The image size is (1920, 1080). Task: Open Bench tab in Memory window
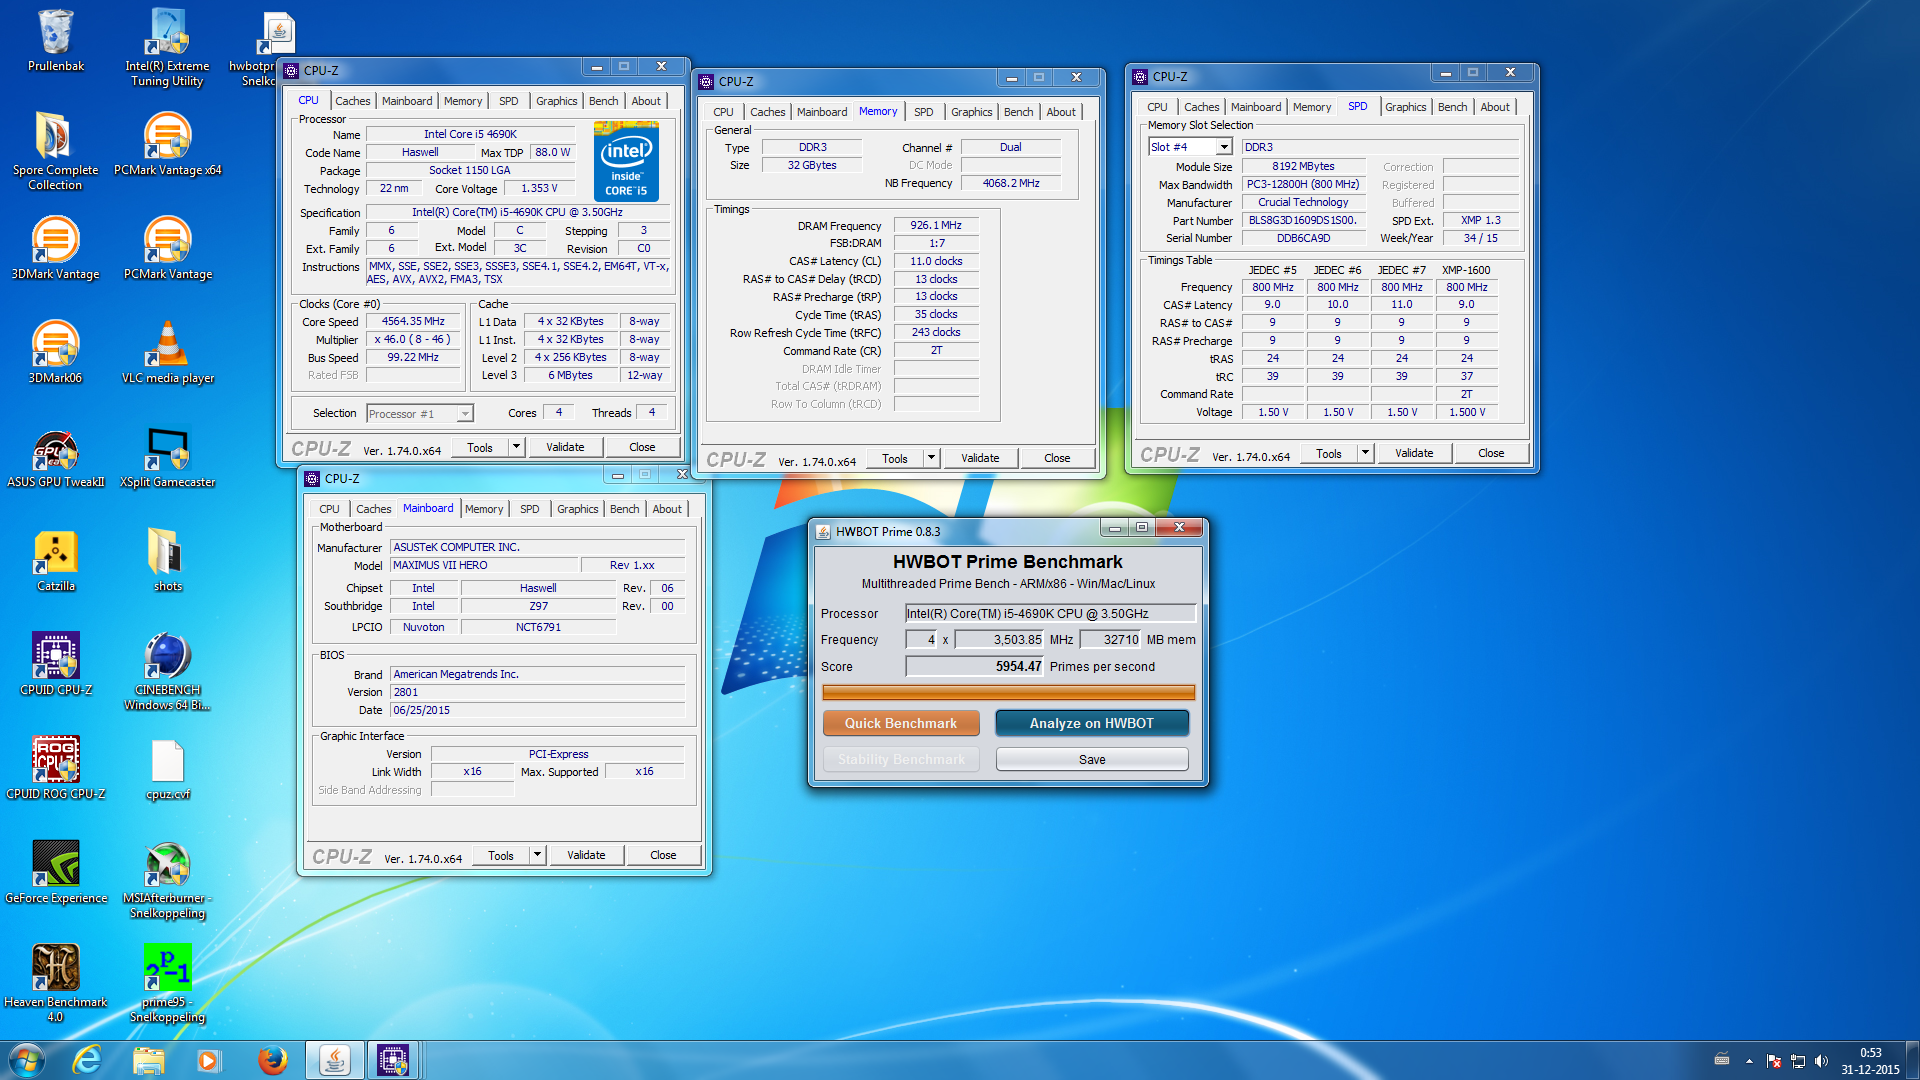(x=1018, y=112)
